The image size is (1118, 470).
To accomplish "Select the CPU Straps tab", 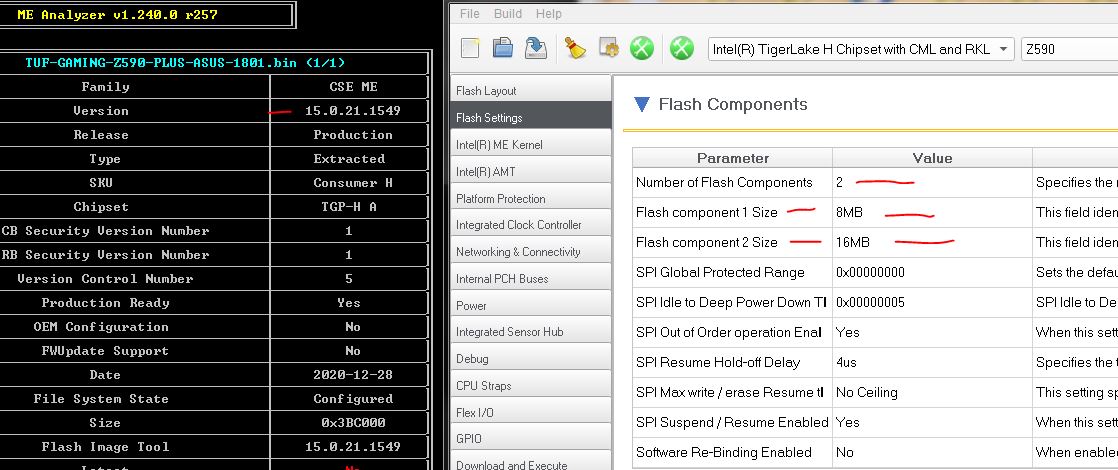I will point(531,386).
